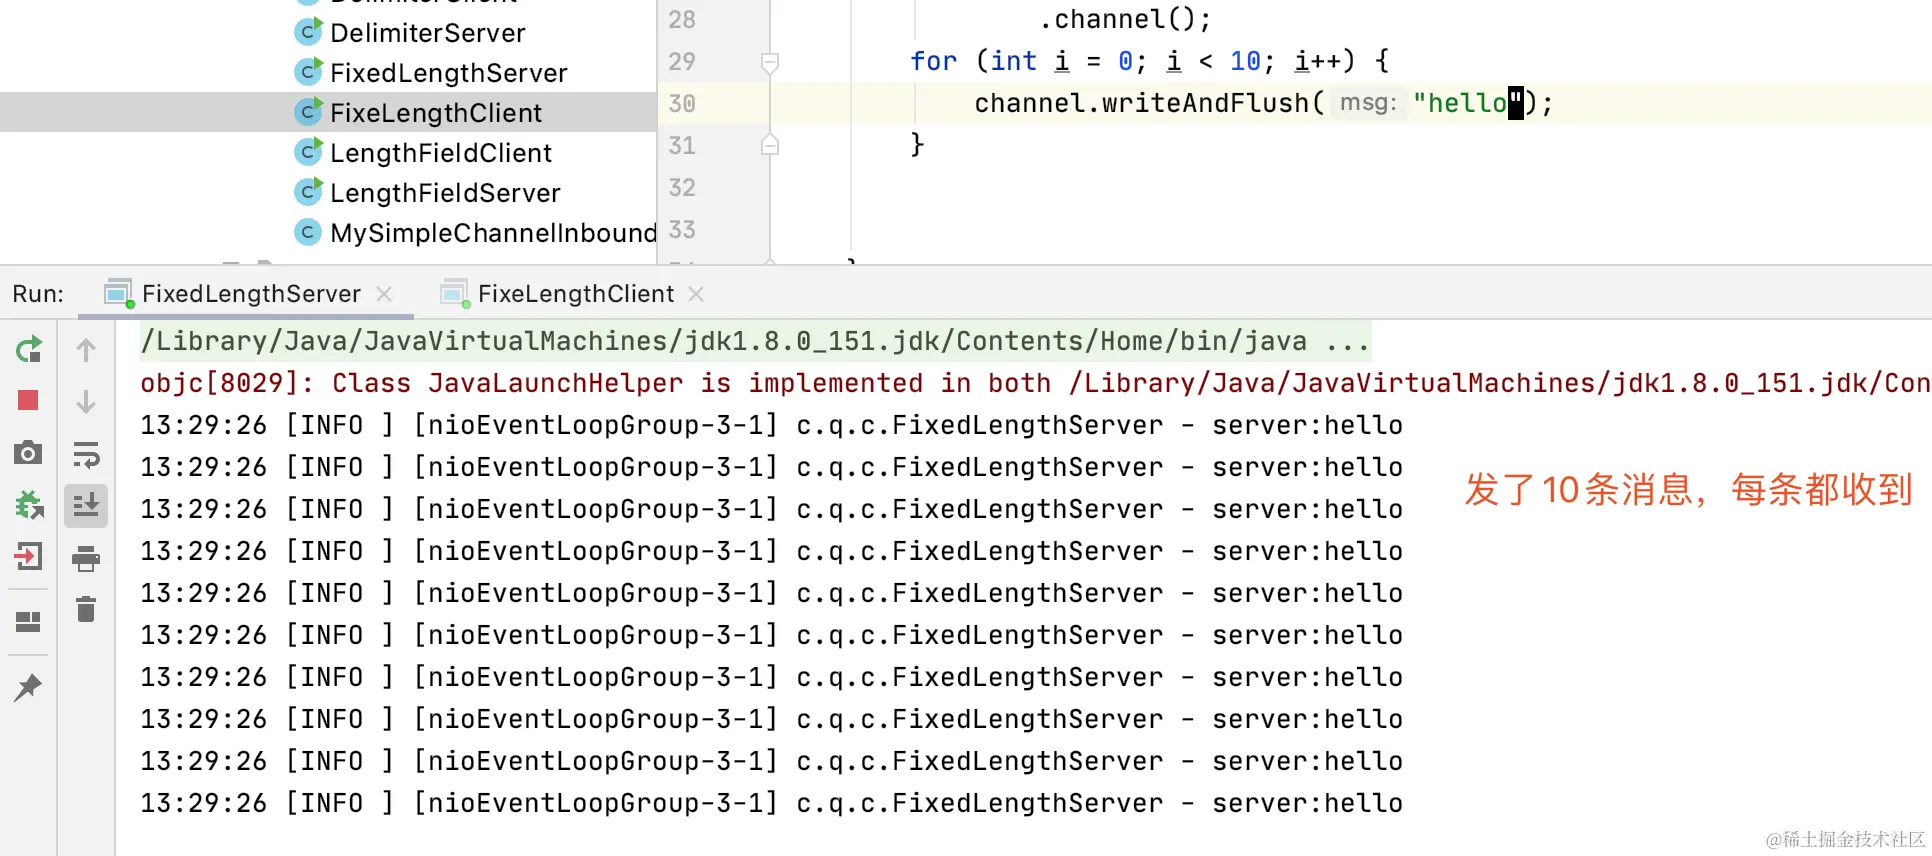
Task: Select DelimiterServer in the project tree
Action: point(427,33)
